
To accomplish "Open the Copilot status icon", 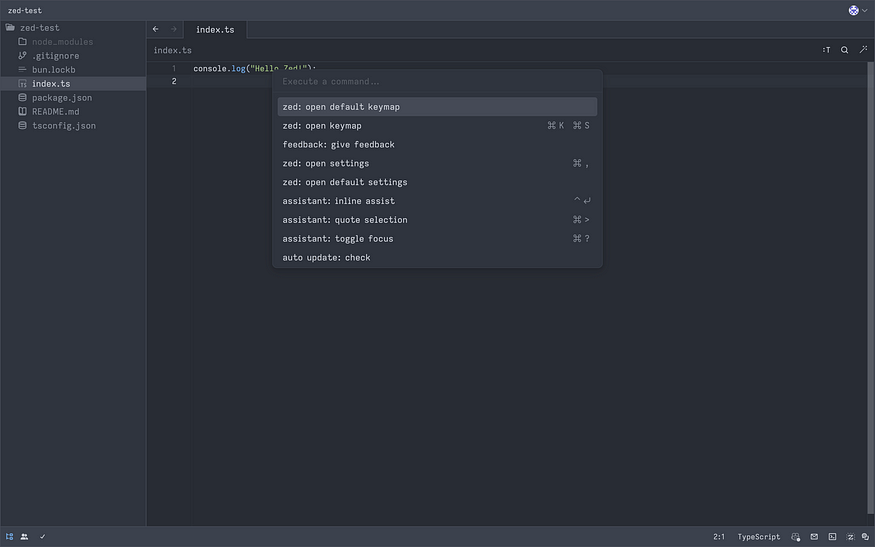I will tap(796, 536).
